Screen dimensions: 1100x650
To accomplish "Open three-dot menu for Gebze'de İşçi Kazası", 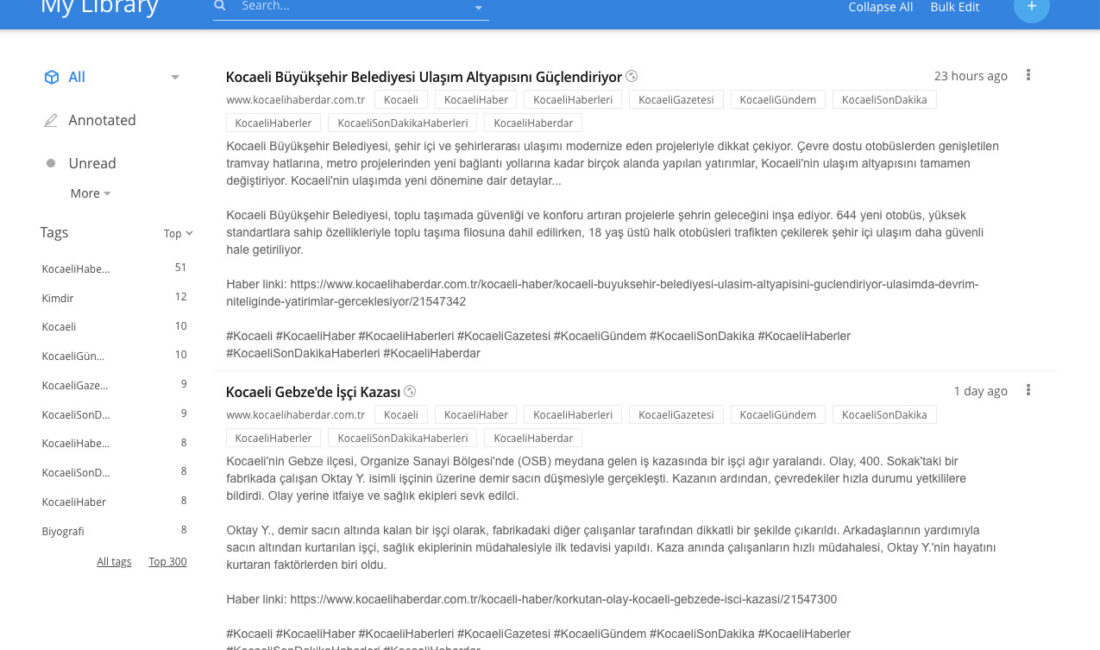I will coord(1028,391).
